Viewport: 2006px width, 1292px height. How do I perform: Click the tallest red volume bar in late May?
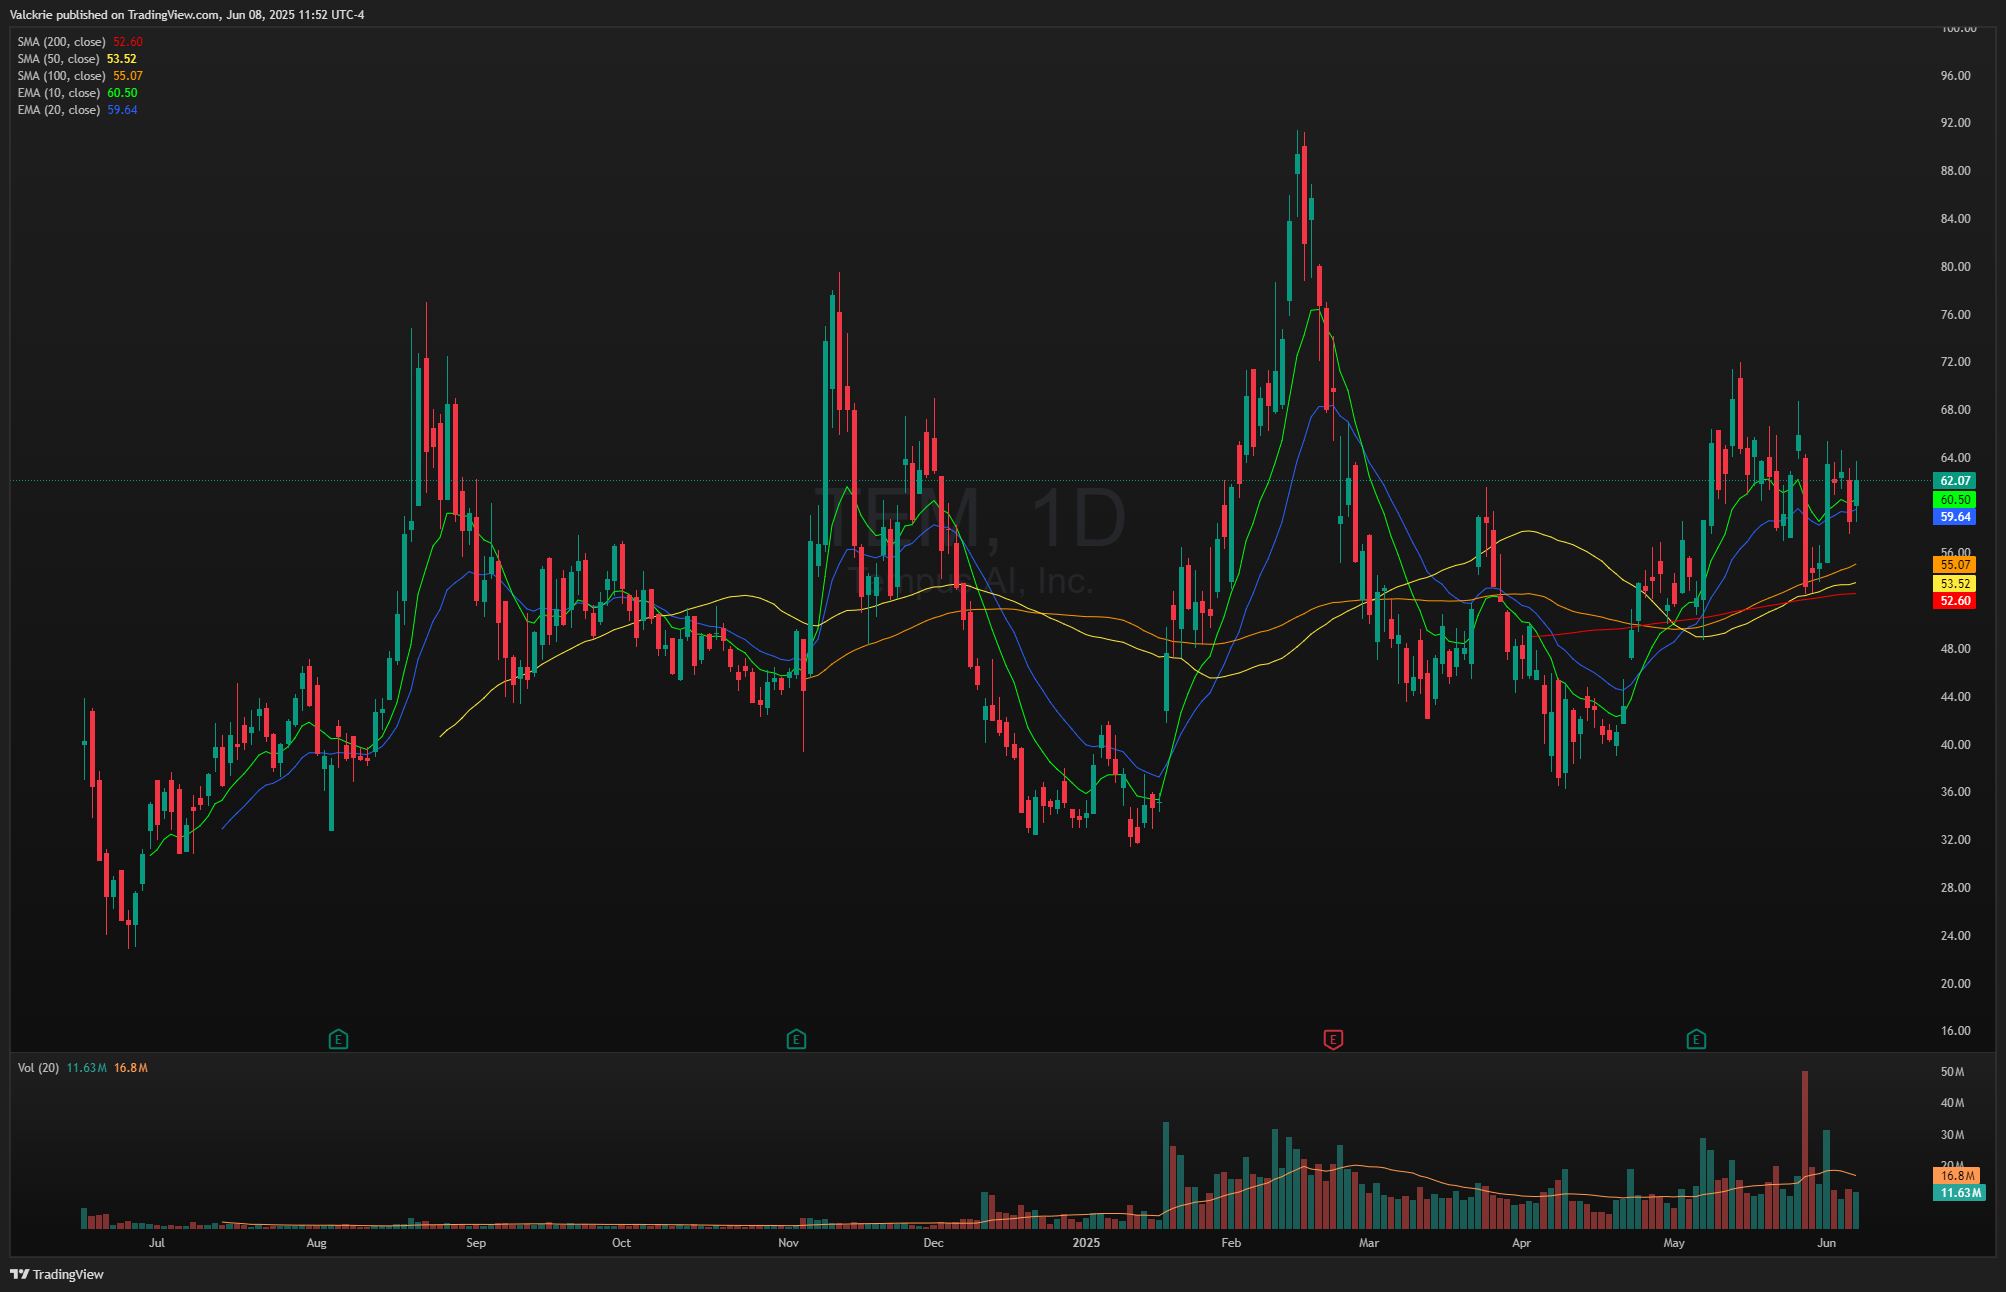(1805, 1150)
